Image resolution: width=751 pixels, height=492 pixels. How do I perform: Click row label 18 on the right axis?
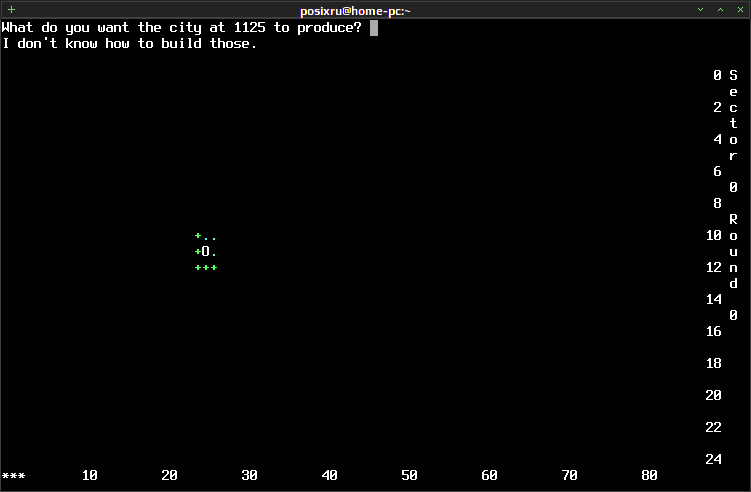tap(714, 364)
